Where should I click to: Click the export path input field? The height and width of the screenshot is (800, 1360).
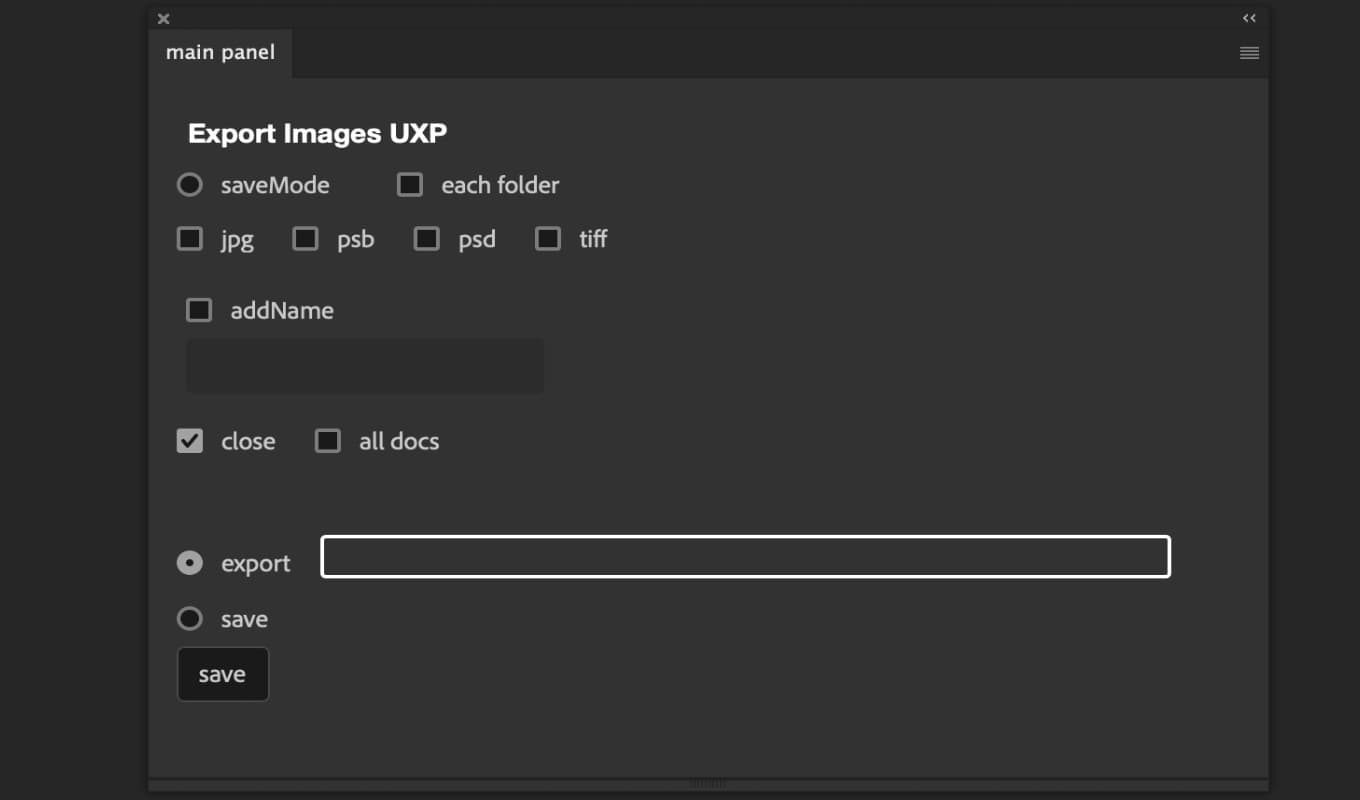(x=745, y=557)
